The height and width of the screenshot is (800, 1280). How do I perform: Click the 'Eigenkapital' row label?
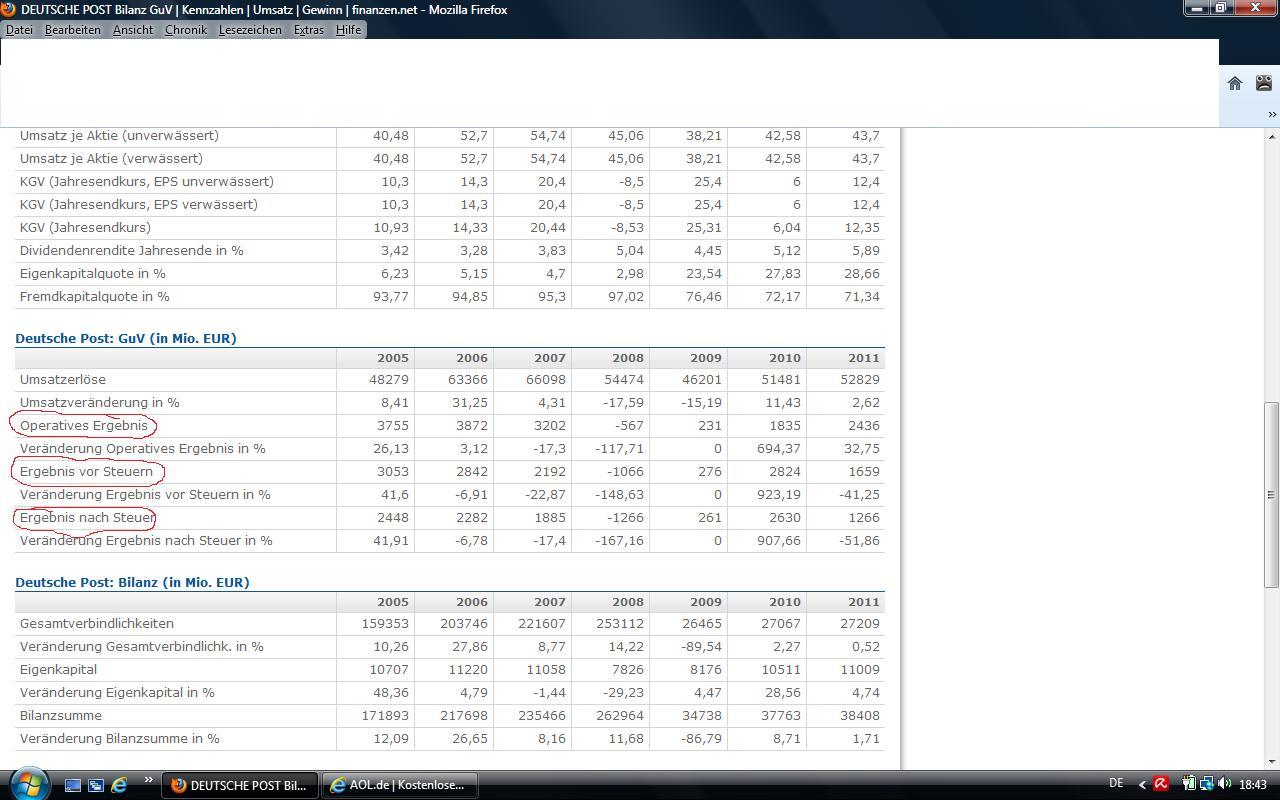point(58,669)
